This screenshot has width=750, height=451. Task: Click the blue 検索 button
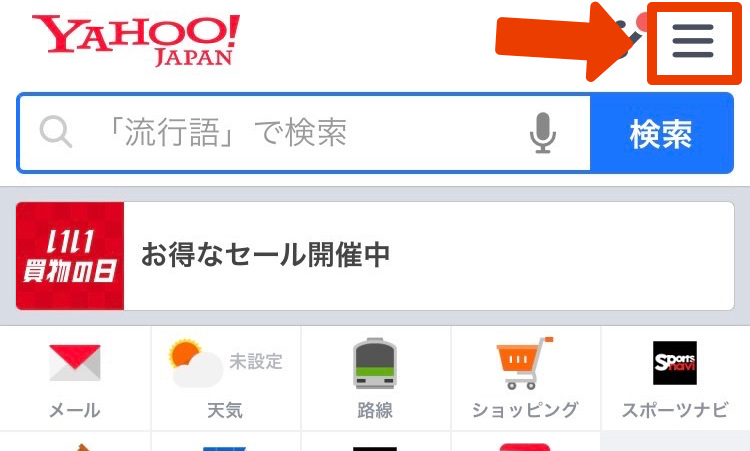(662, 133)
